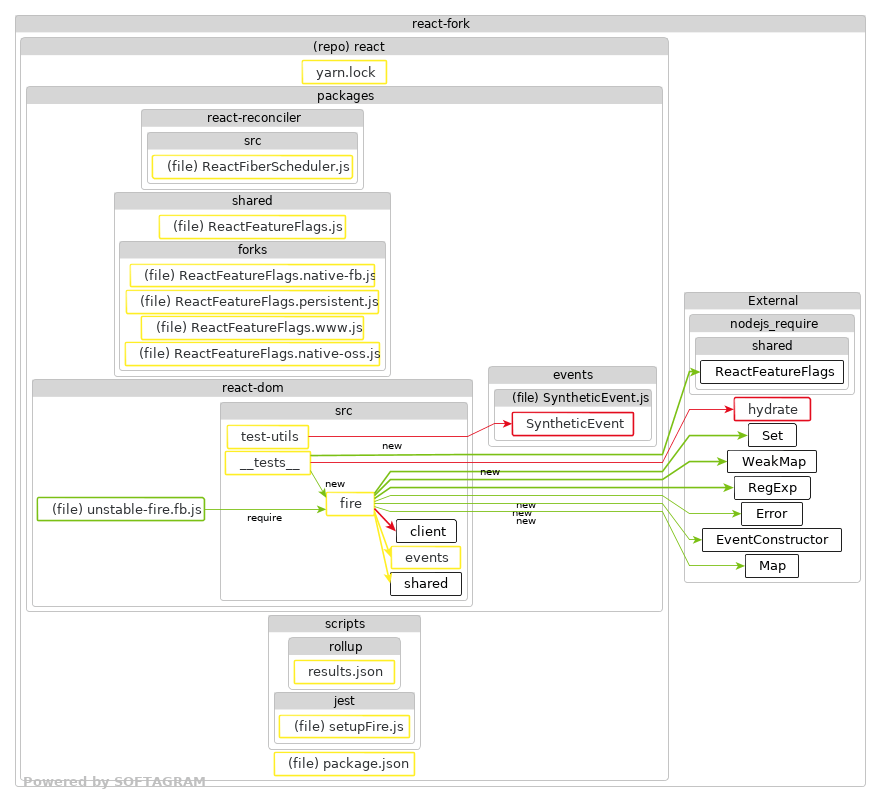Image resolution: width=880 pixels, height=802 pixels.
Task: Click the WeakMap external dependency node
Action: pos(772,461)
